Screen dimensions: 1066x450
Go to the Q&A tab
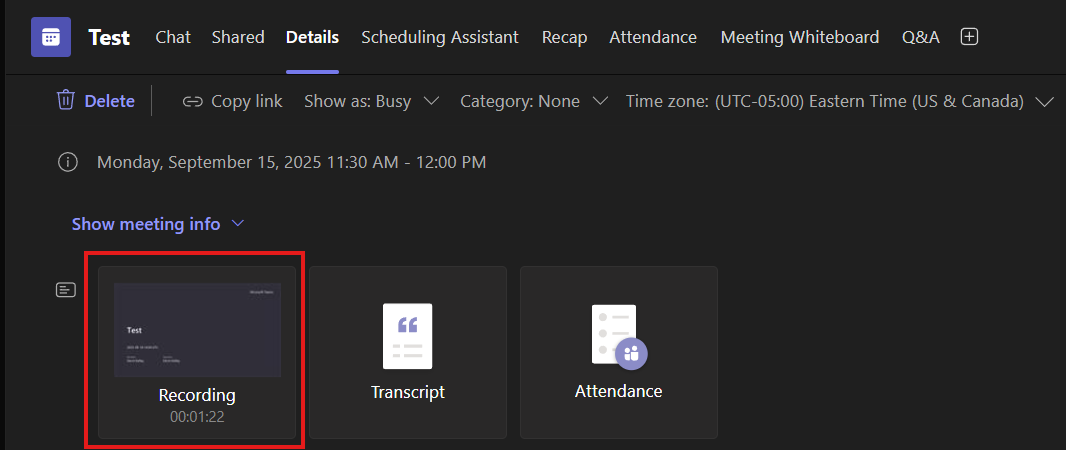click(x=920, y=37)
